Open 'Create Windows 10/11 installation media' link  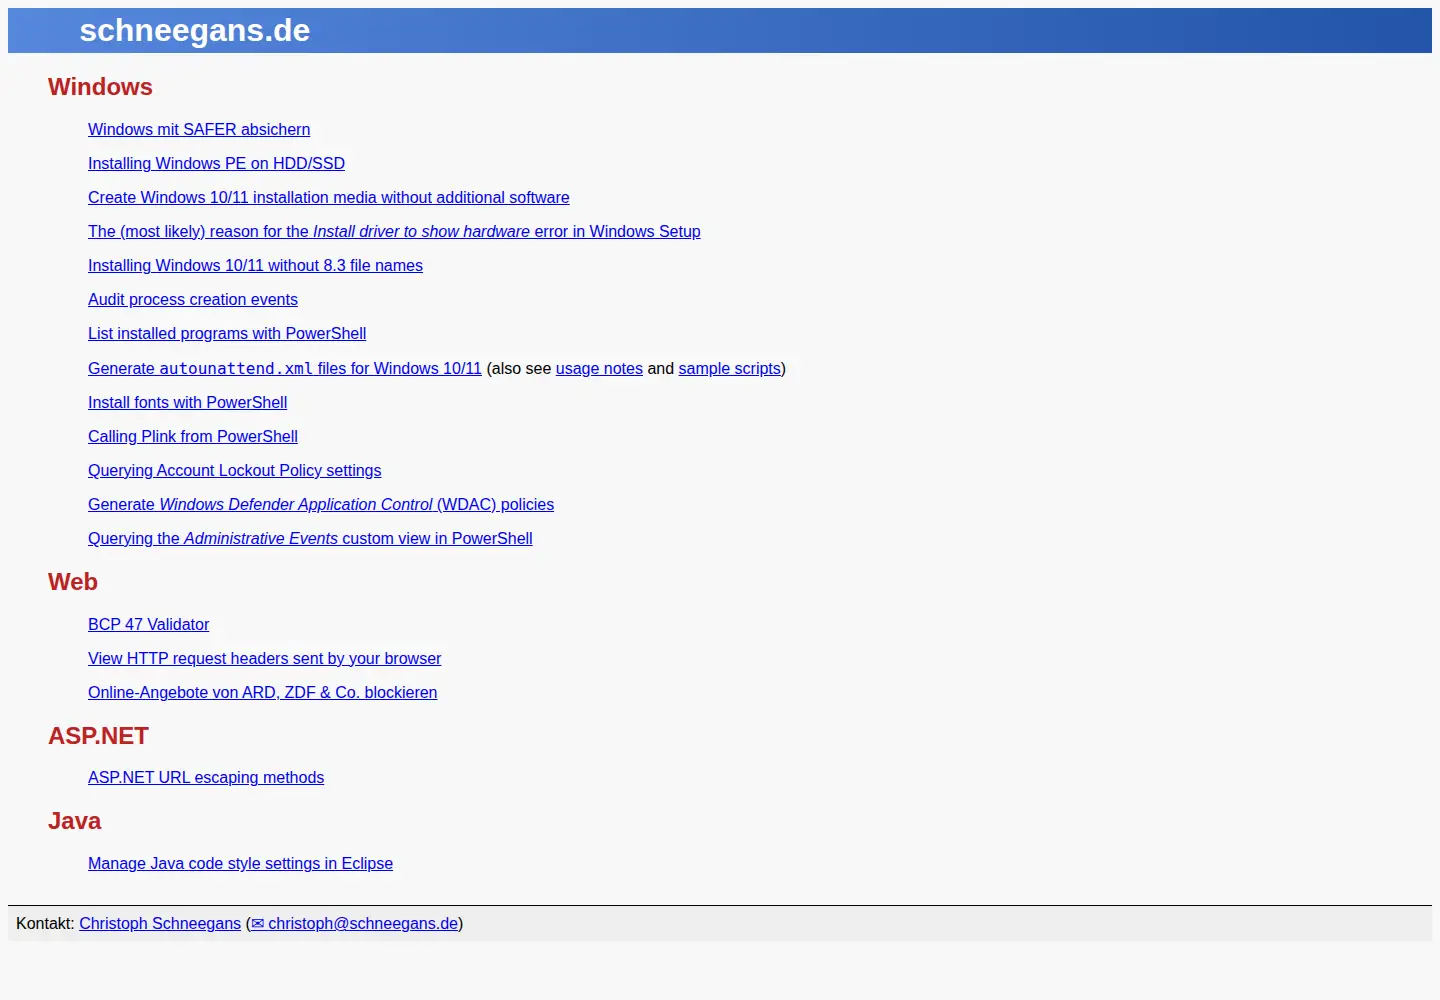pyautogui.click(x=329, y=197)
